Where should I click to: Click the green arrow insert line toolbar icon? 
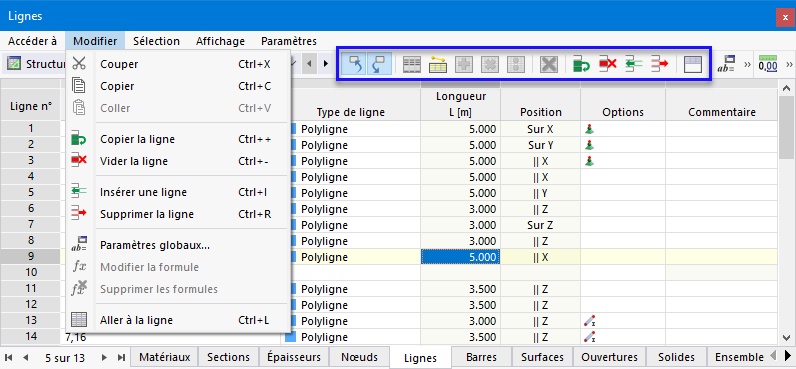click(634, 64)
